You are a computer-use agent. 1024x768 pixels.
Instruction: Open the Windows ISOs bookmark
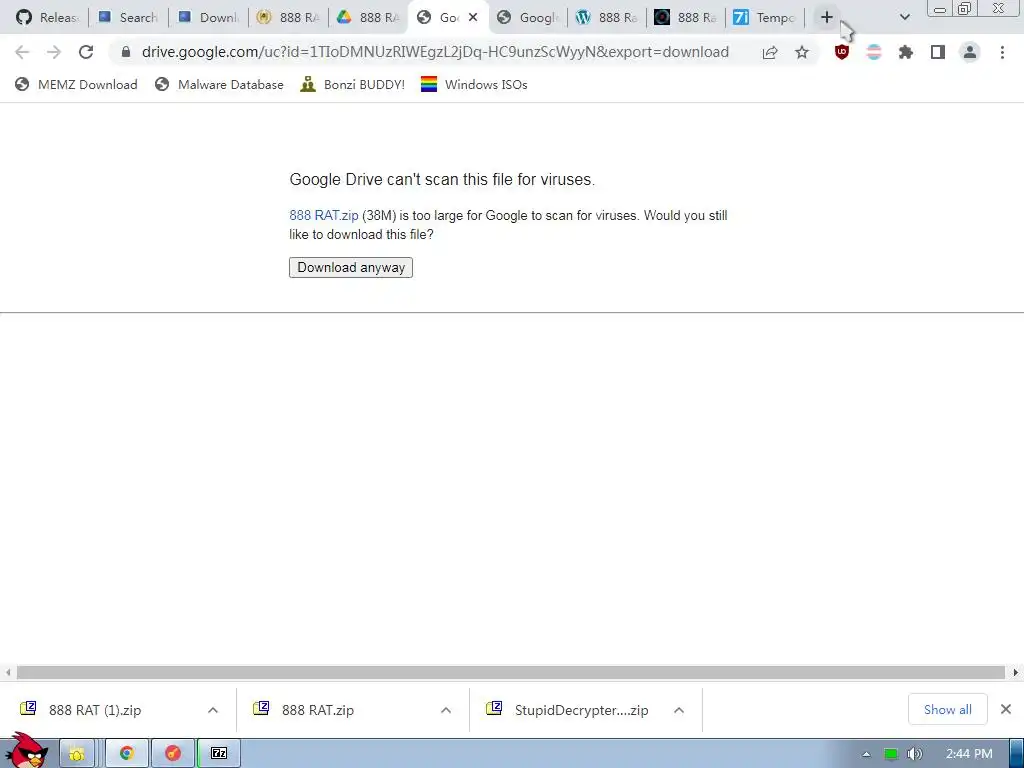[474, 84]
